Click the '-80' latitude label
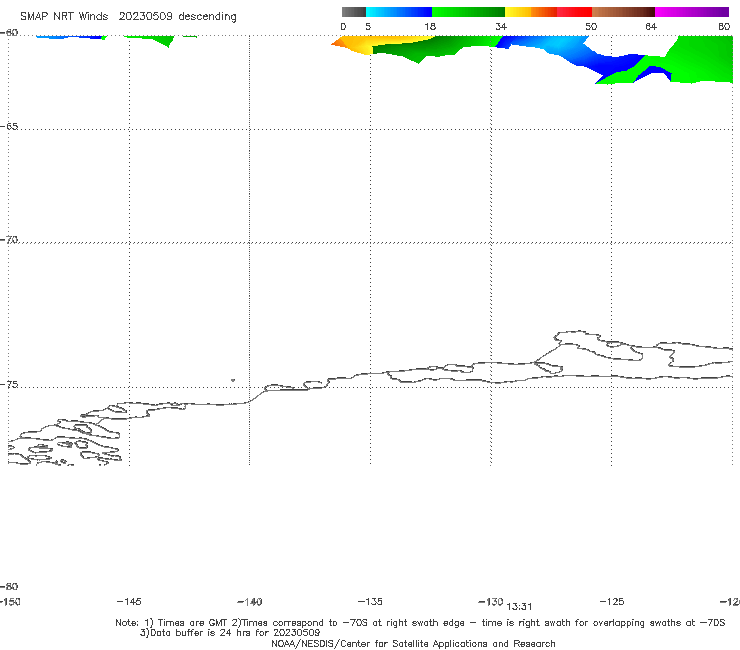Viewport: 740px width, 650px height. click(x=9, y=586)
